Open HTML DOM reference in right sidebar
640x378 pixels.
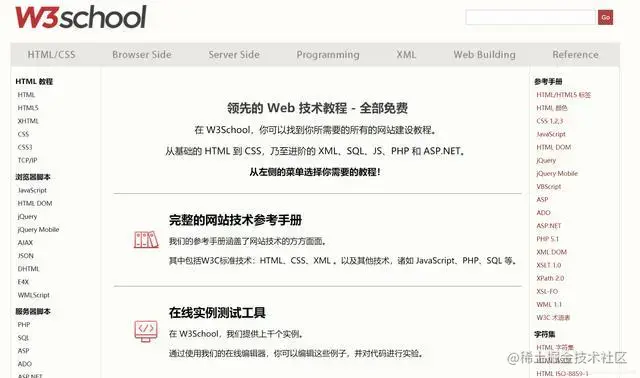click(553, 147)
